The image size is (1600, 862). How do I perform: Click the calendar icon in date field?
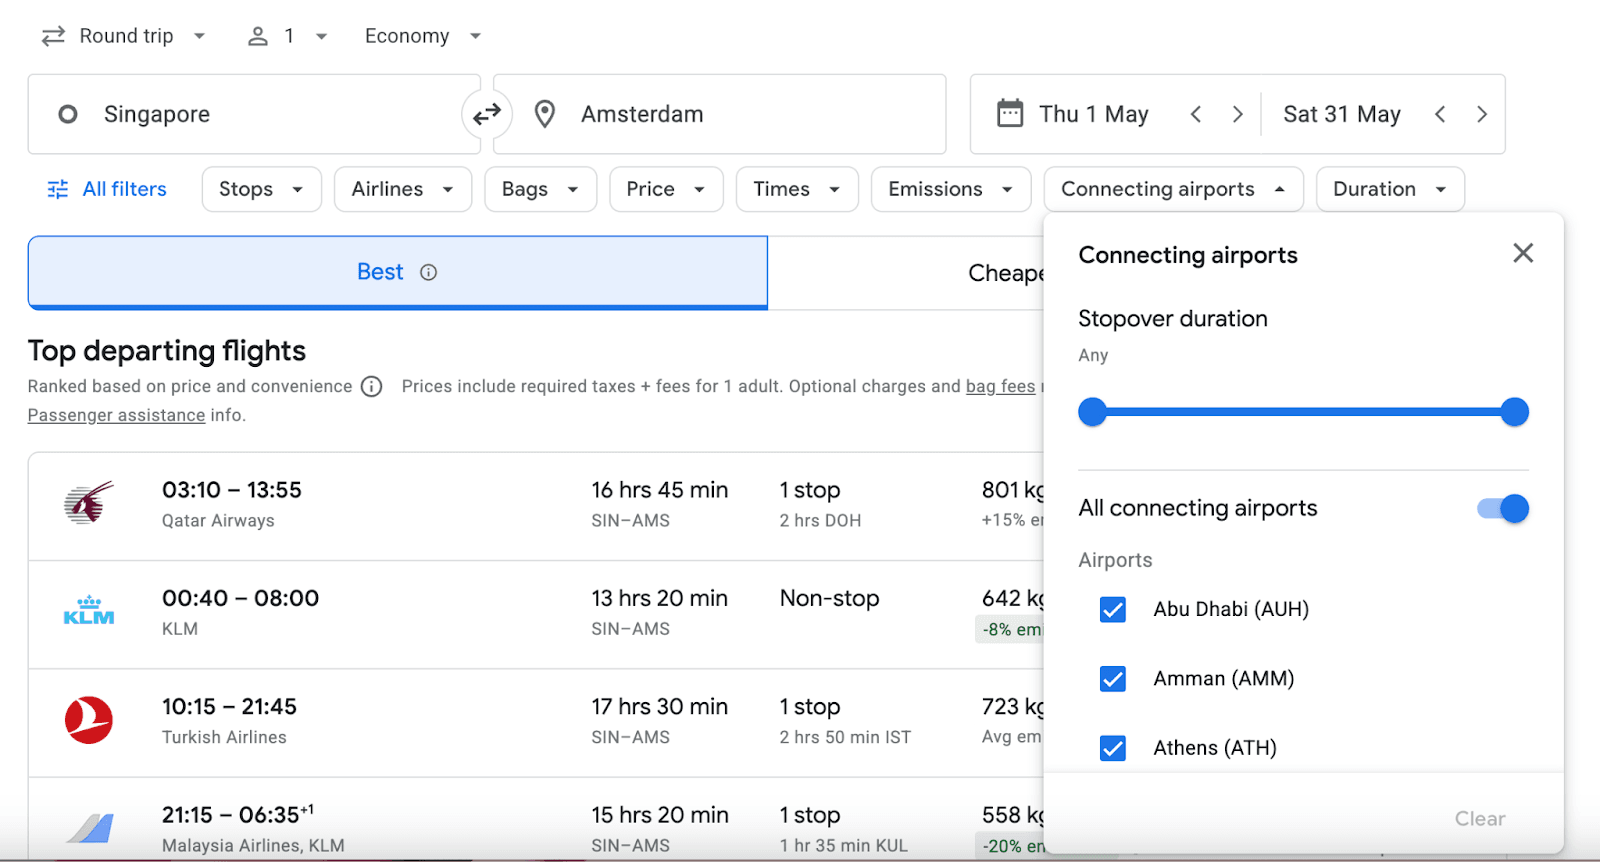pyautogui.click(x=1010, y=113)
